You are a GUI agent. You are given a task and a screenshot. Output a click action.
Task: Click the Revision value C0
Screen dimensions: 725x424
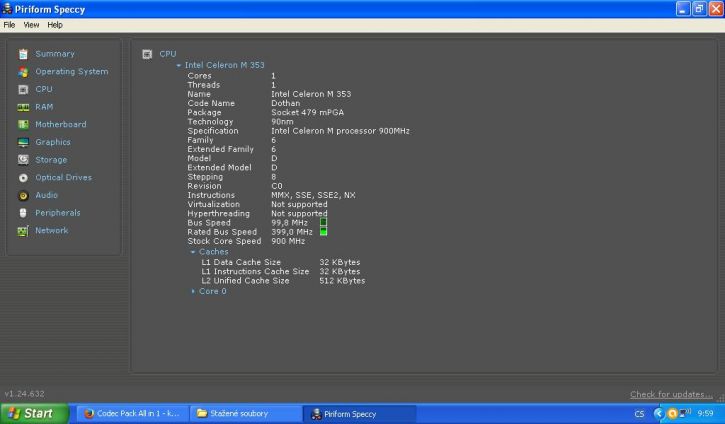[276, 186]
